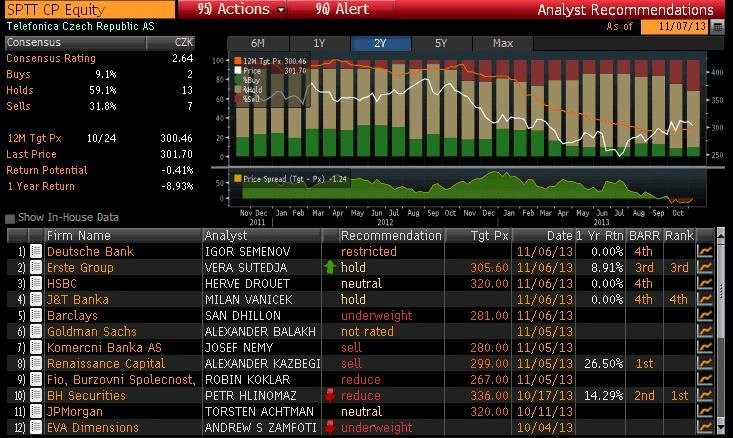Select the 5Y chart range tab
Screen dimensions: 733x438
point(441,43)
